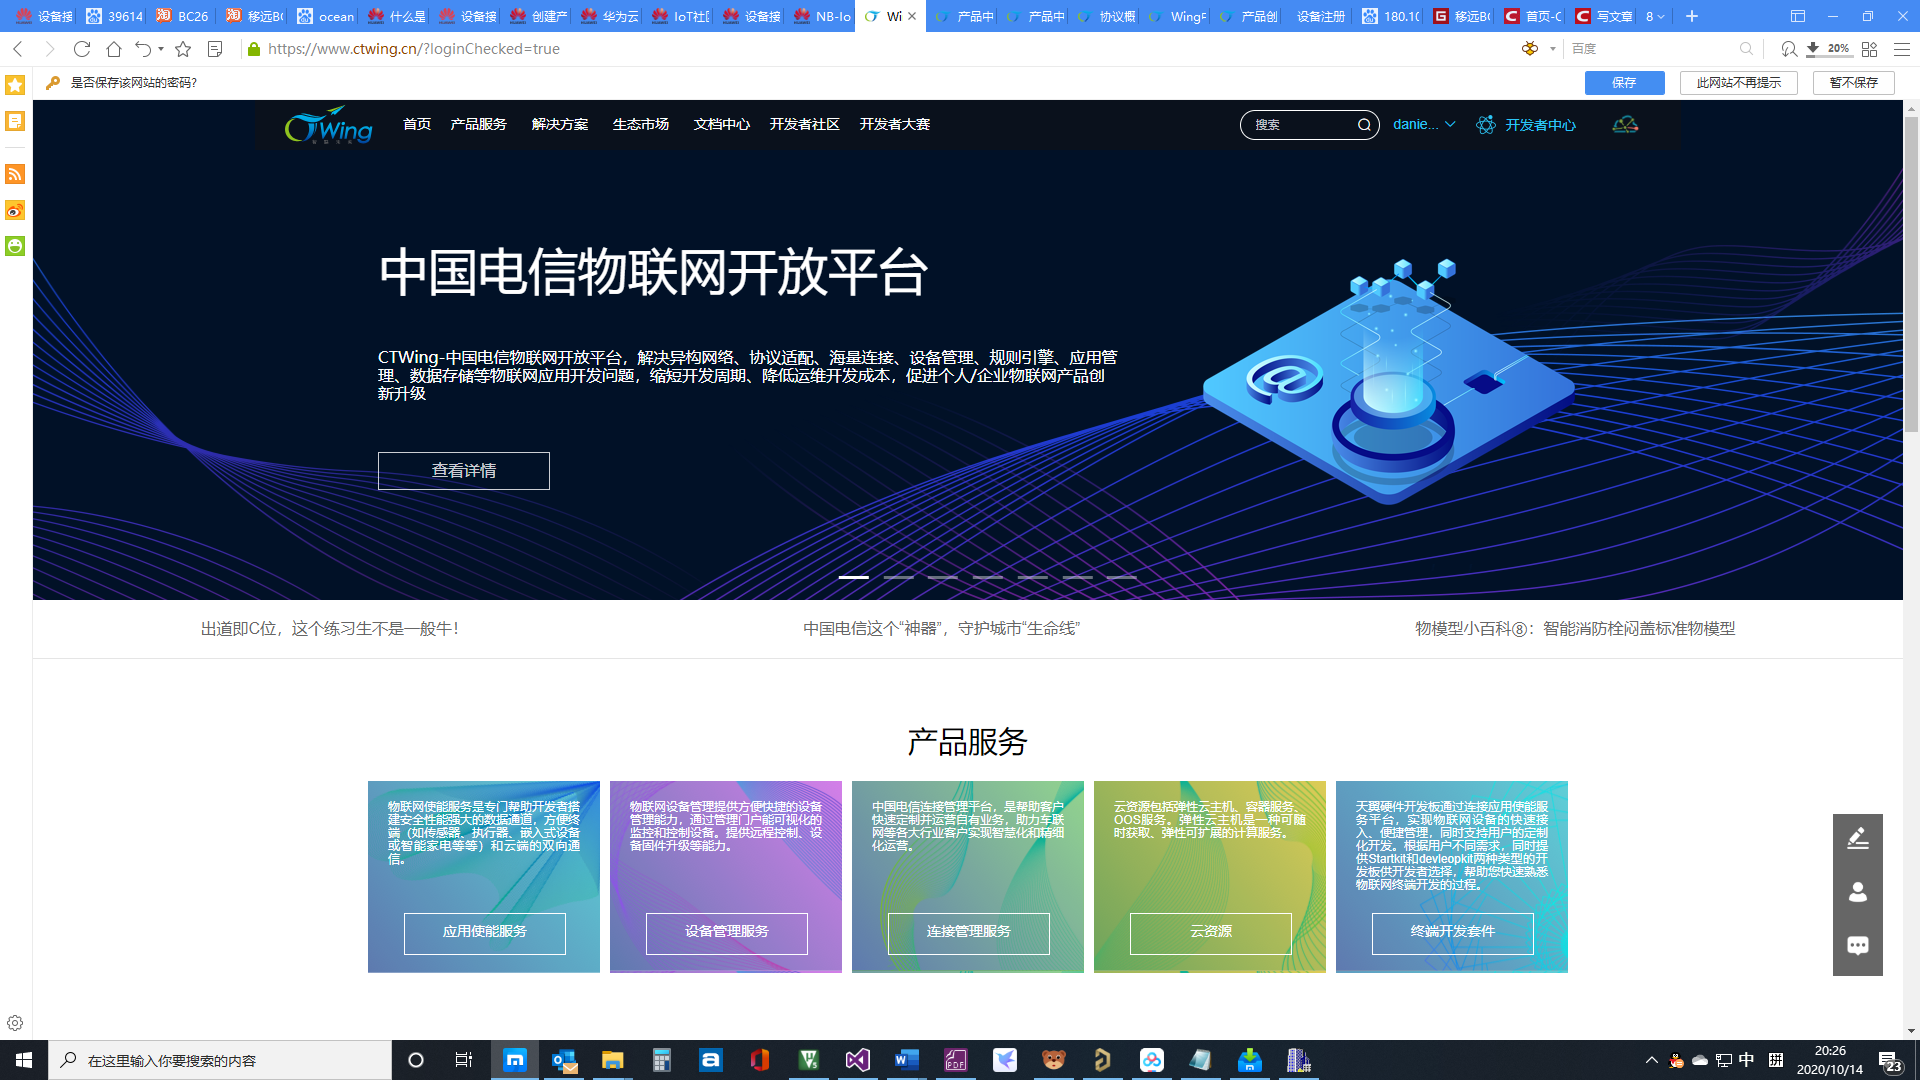Open the cloud service icon beside 开发者中心
This screenshot has height=1080, width=1920.
click(1625, 125)
